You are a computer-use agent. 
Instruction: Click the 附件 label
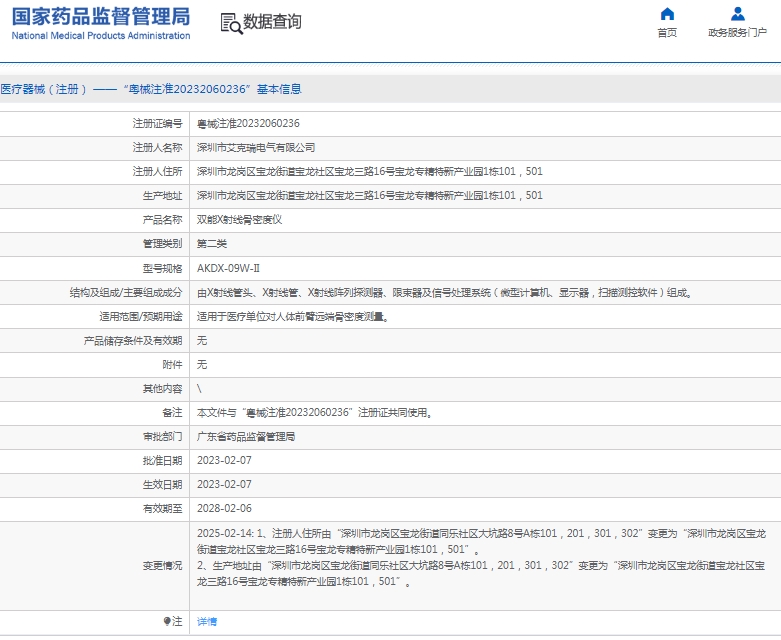coord(172,365)
